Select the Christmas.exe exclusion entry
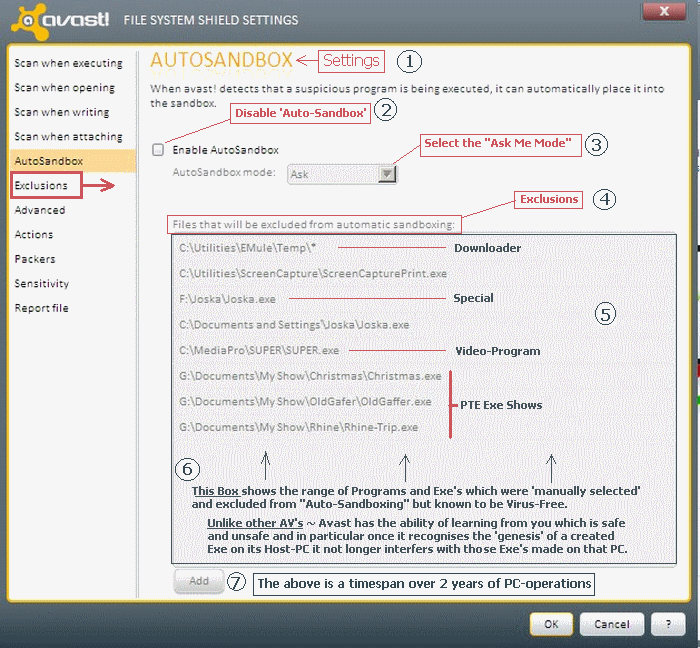This screenshot has height=648, width=700. click(310, 376)
